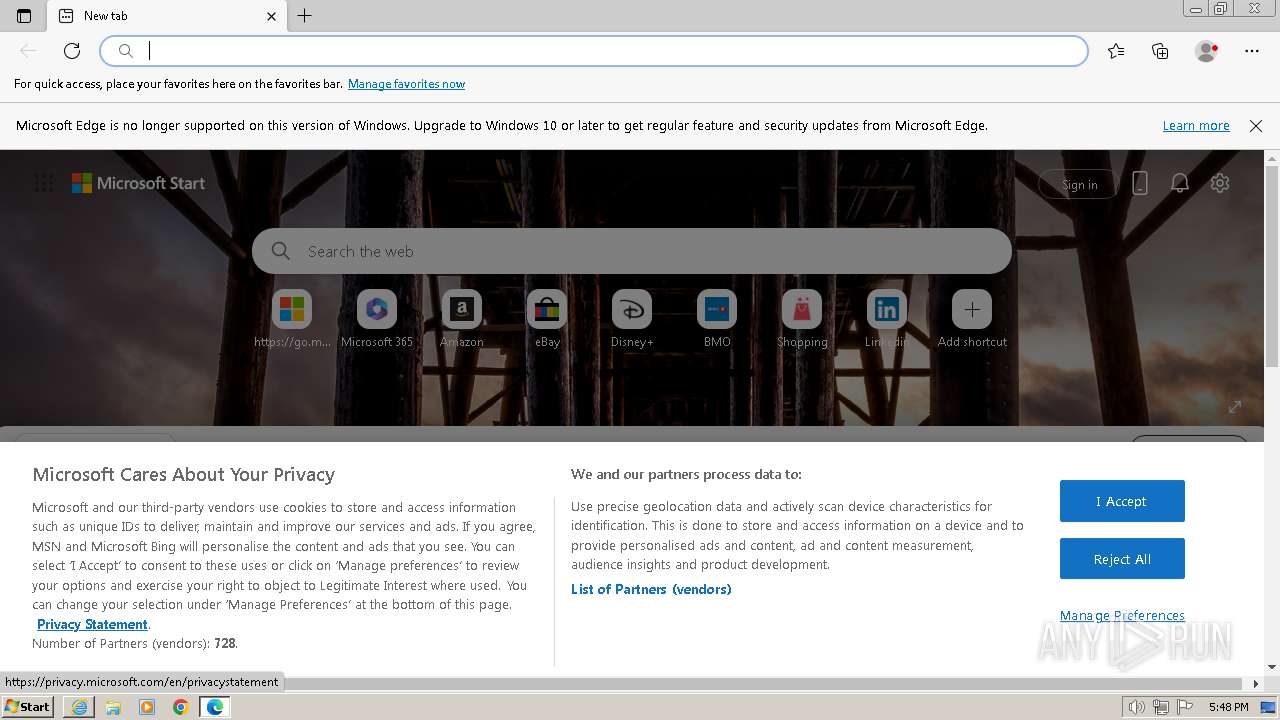Open the Collections icon
Image resolution: width=1280 pixels, height=720 pixels.
pos(1160,51)
